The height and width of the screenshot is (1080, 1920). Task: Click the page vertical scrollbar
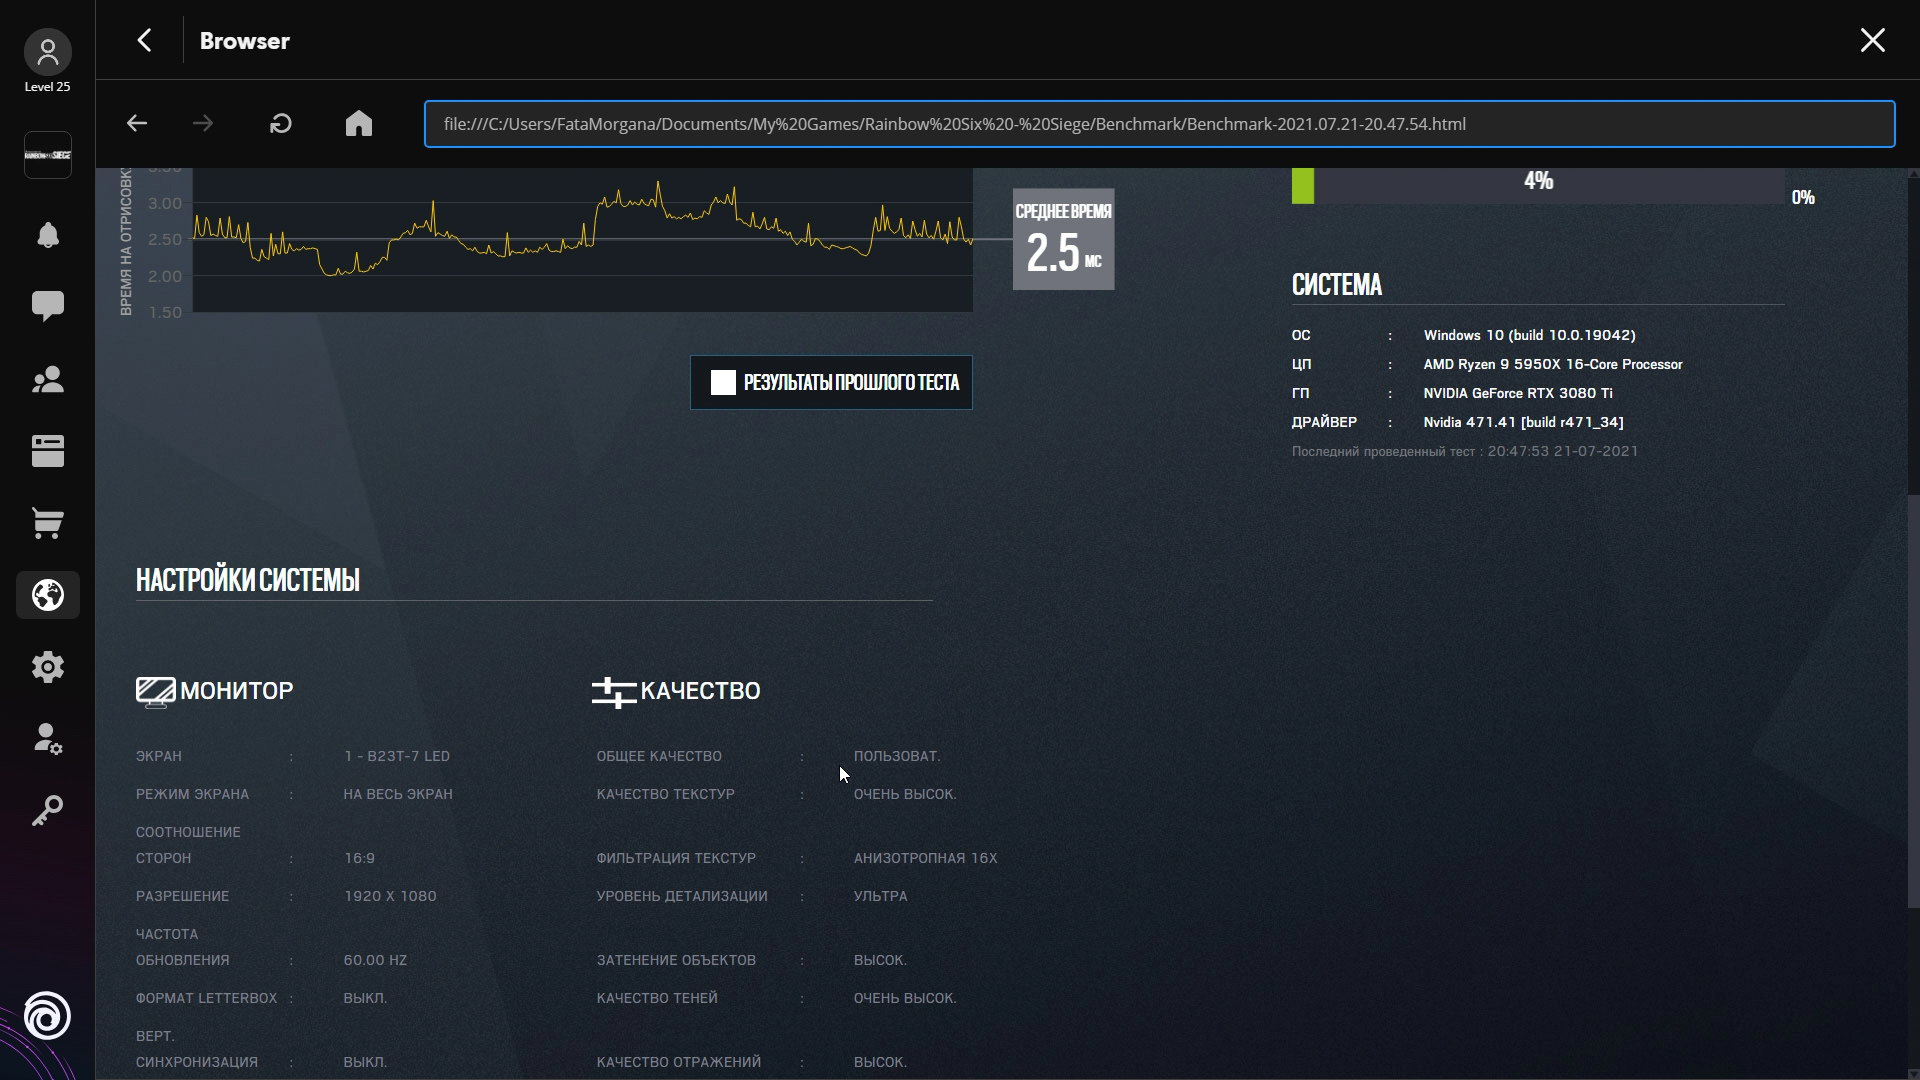(1914, 700)
